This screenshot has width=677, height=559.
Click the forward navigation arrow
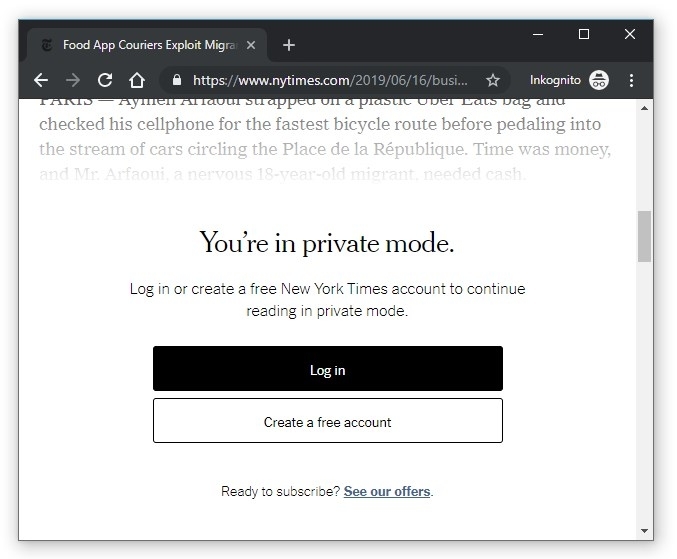(x=73, y=80)
